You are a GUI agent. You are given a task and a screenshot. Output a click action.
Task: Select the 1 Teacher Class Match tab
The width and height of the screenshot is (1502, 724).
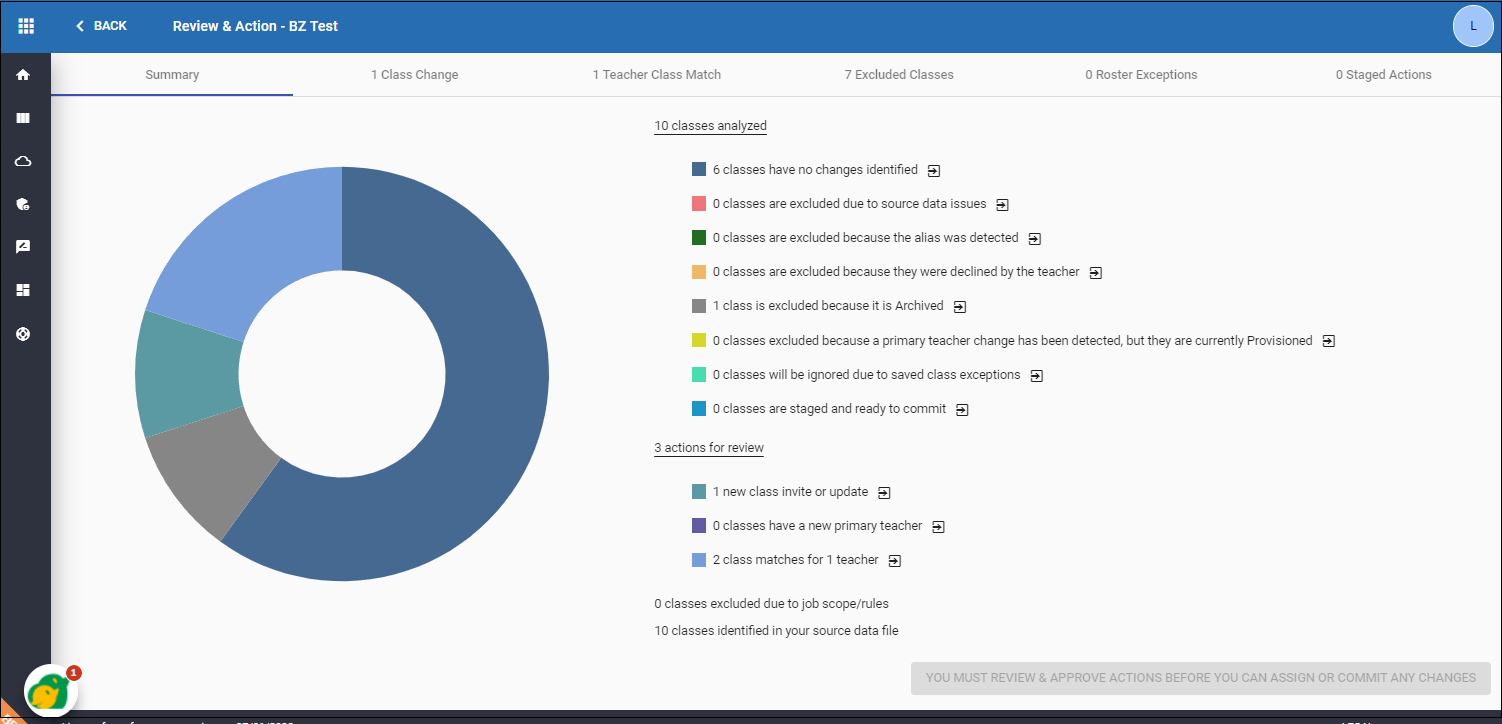656,75
